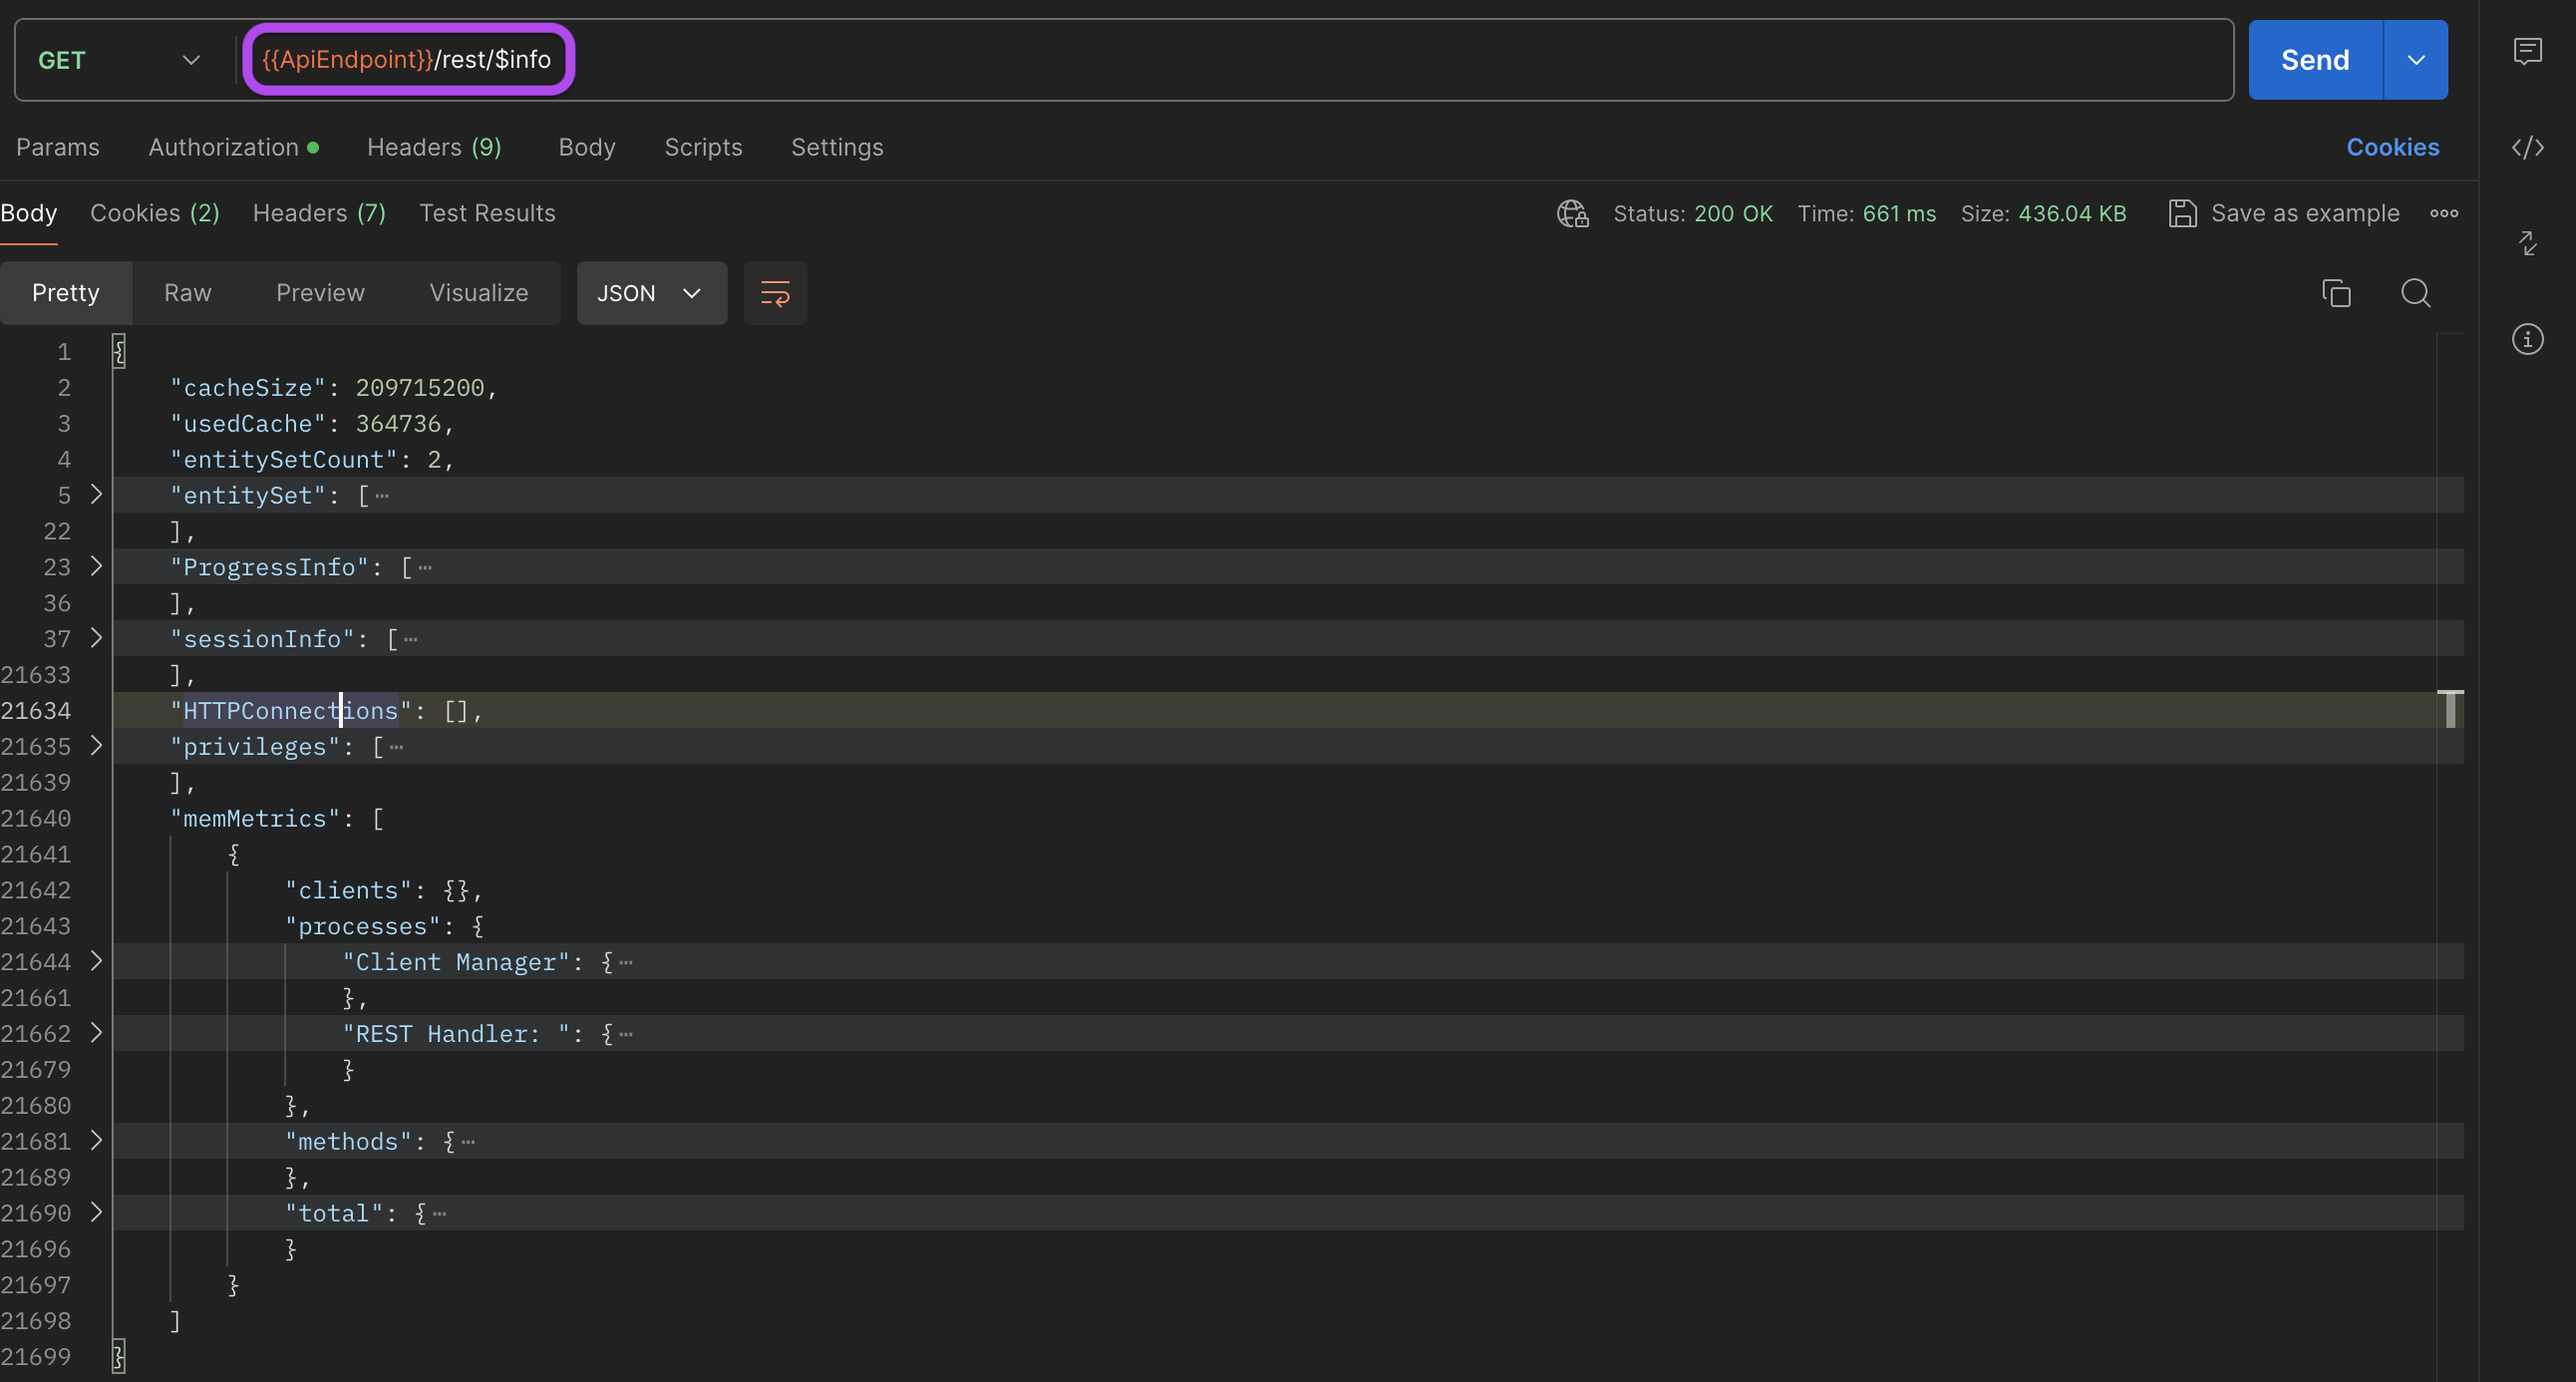Screen dimensions: 2576x1382
Task: Click line number 21699
Action: pos(36,1356)
